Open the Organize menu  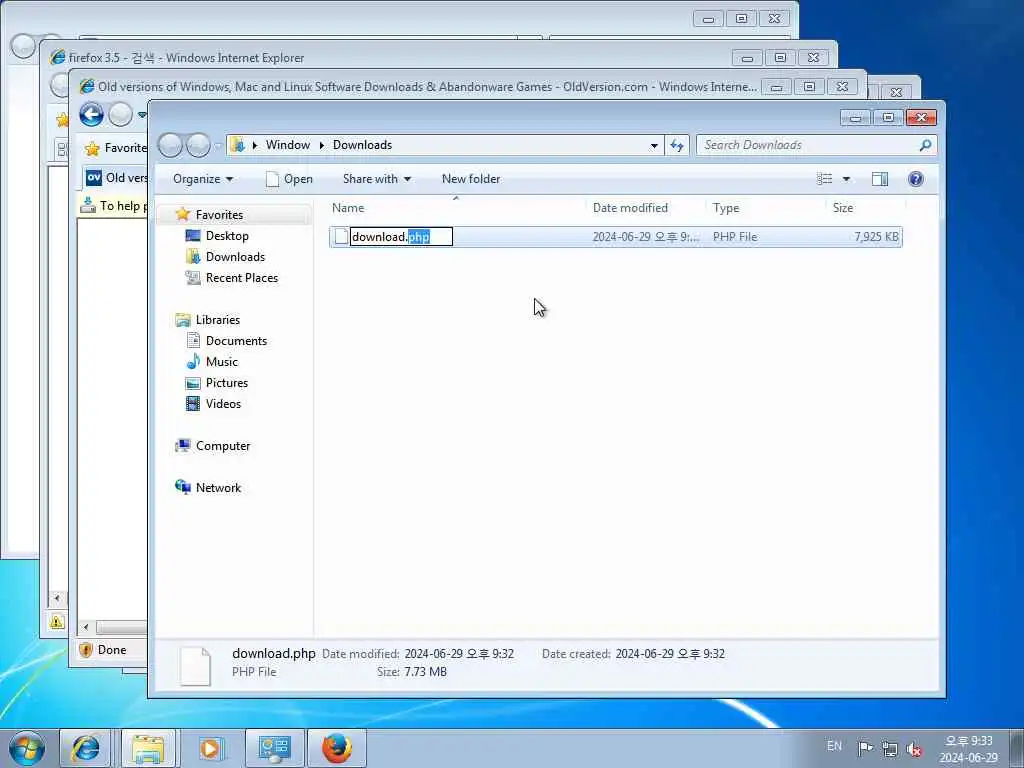pyautogui.click(x=202, y=179)
